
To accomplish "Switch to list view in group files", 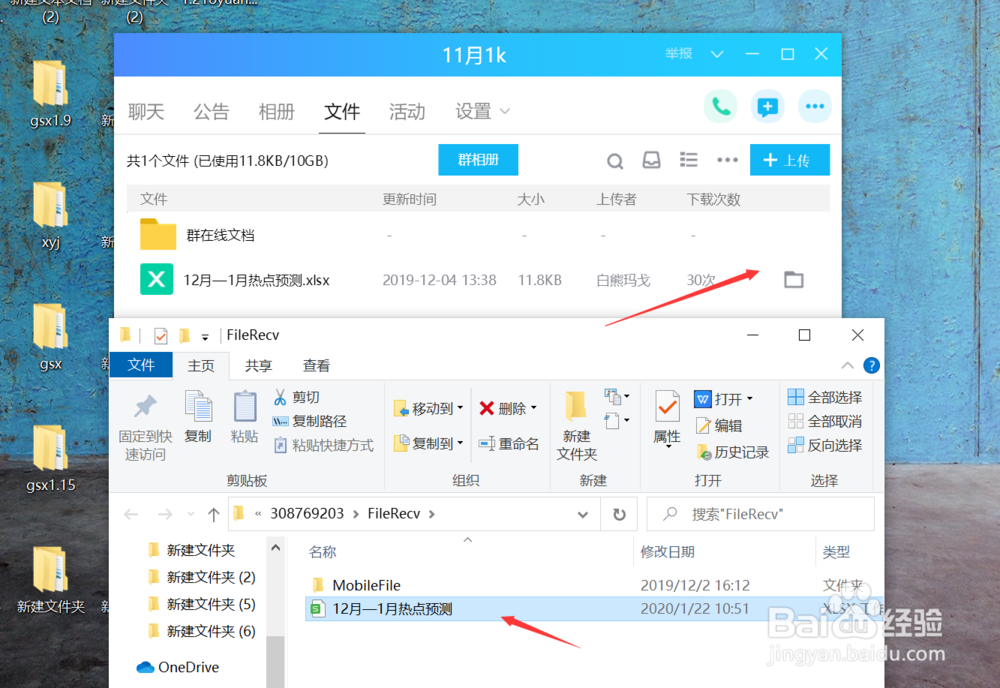I will pos(688,159).
